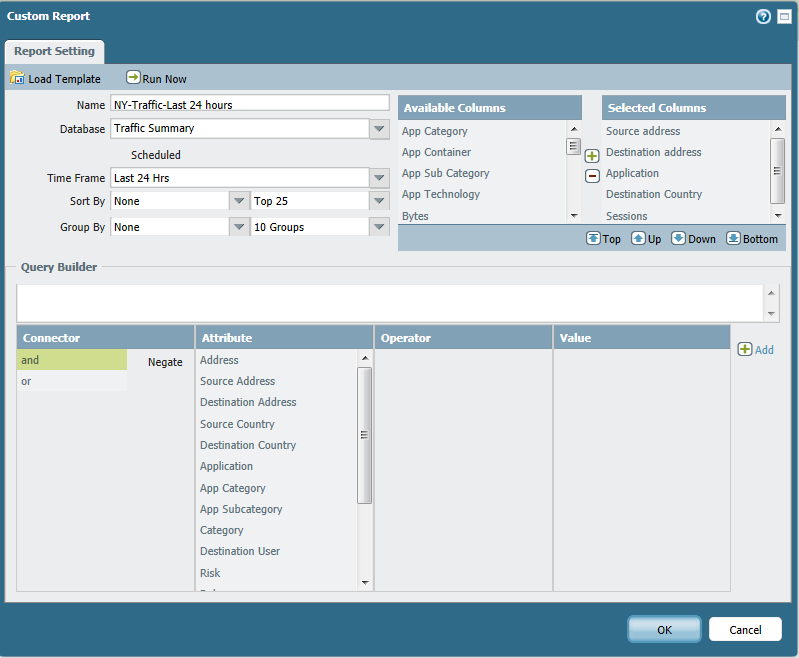The image size is (799, 658).
Task: Choose Source Country in Attribute list
Action: point(237,424)
